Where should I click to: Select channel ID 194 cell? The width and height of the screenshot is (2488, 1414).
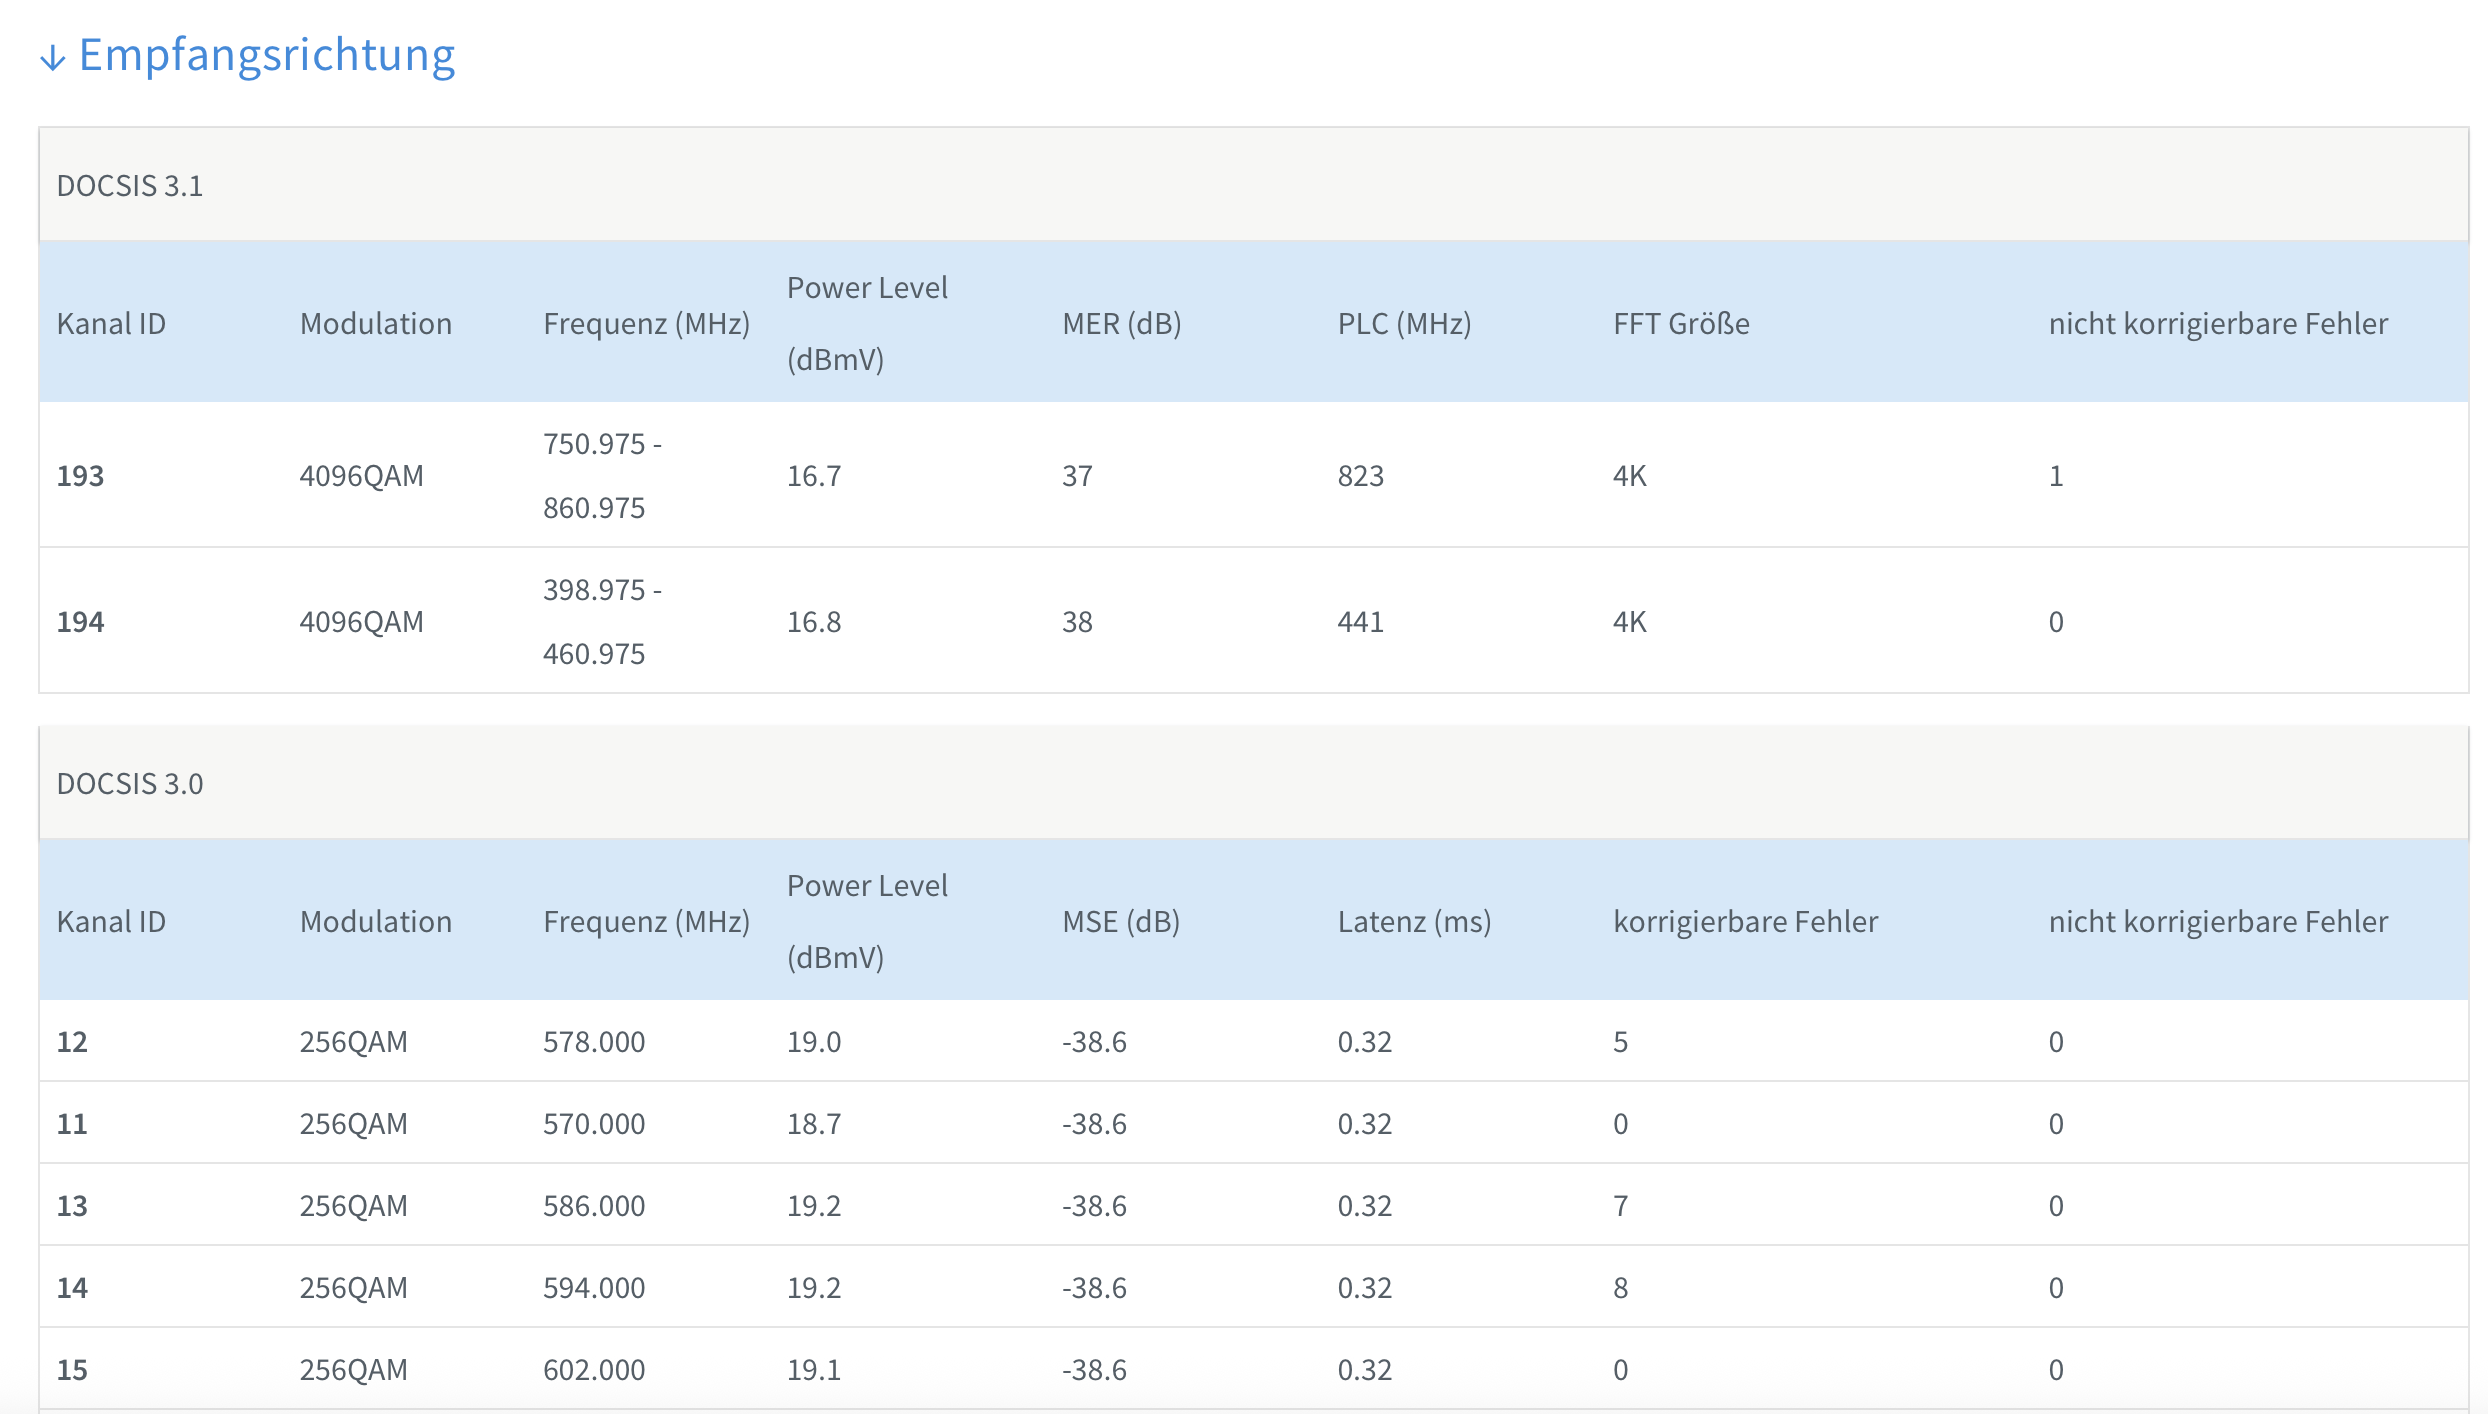pos(80,622)
